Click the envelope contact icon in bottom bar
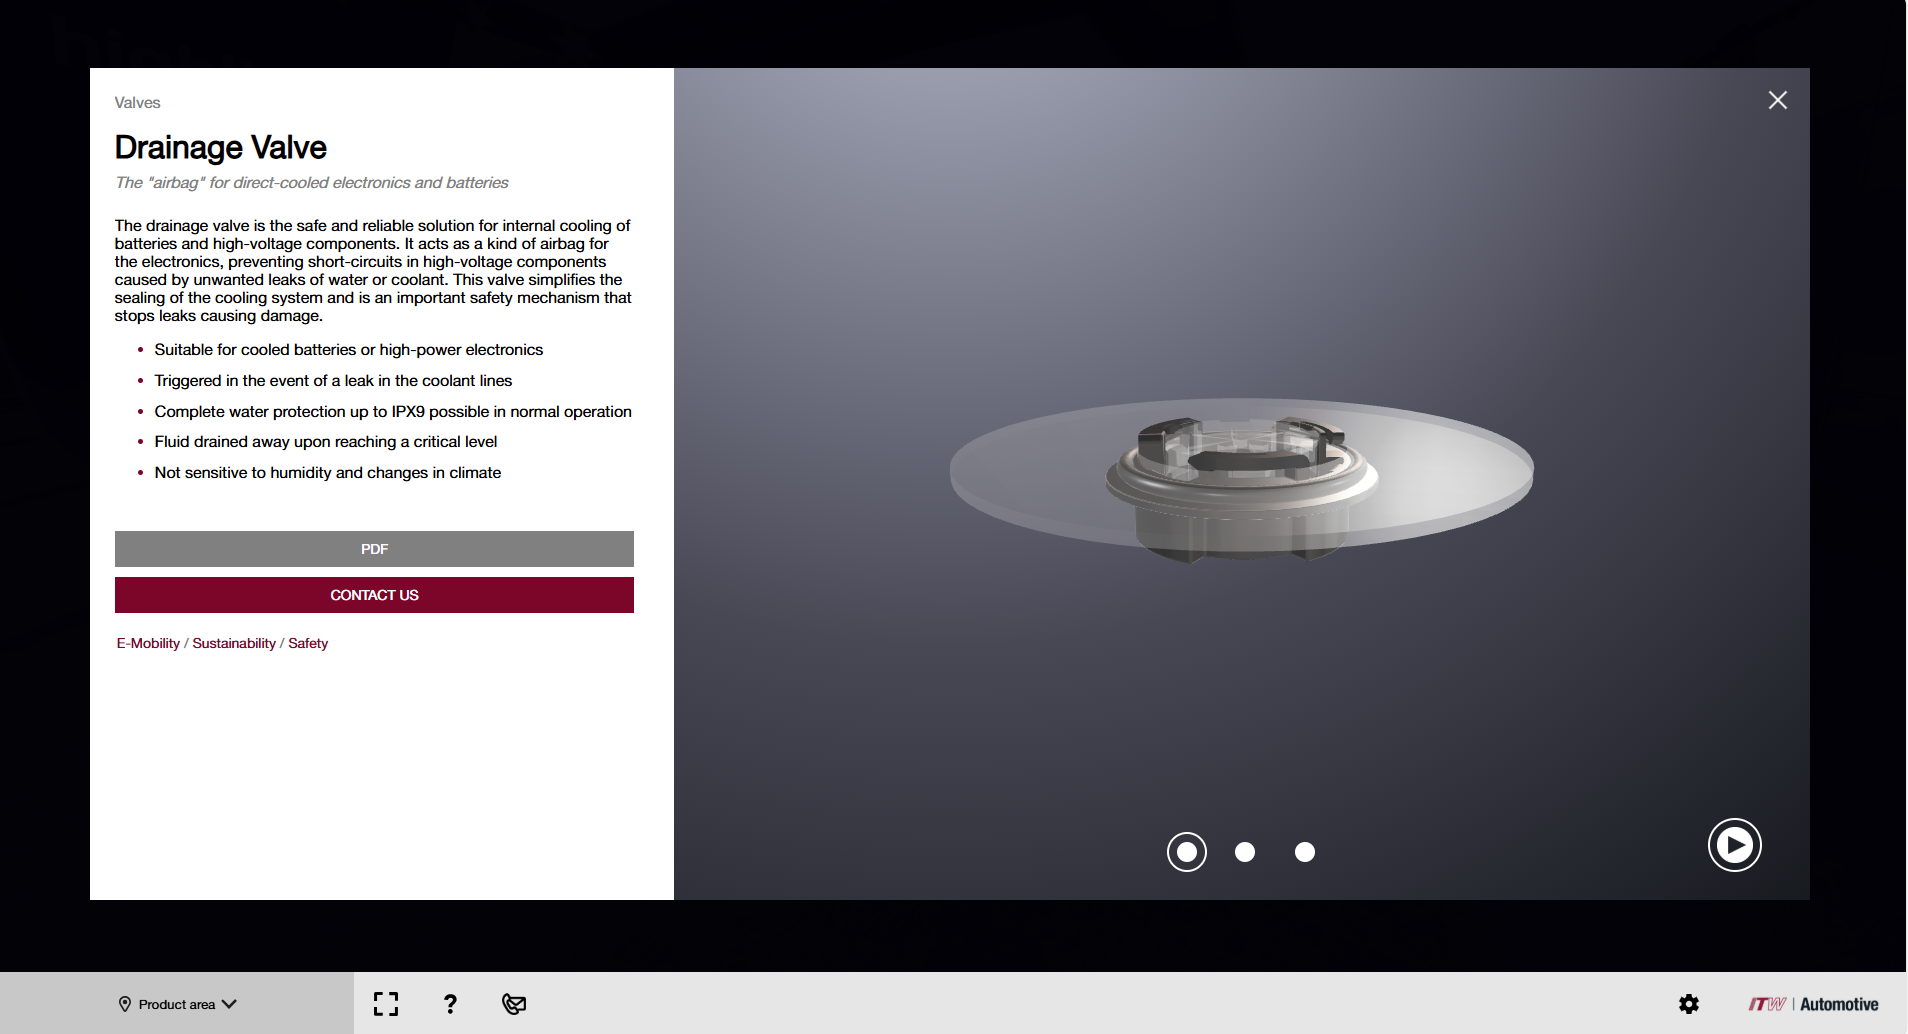Screen dimensions: 1908x1034 coord(514,1004)
